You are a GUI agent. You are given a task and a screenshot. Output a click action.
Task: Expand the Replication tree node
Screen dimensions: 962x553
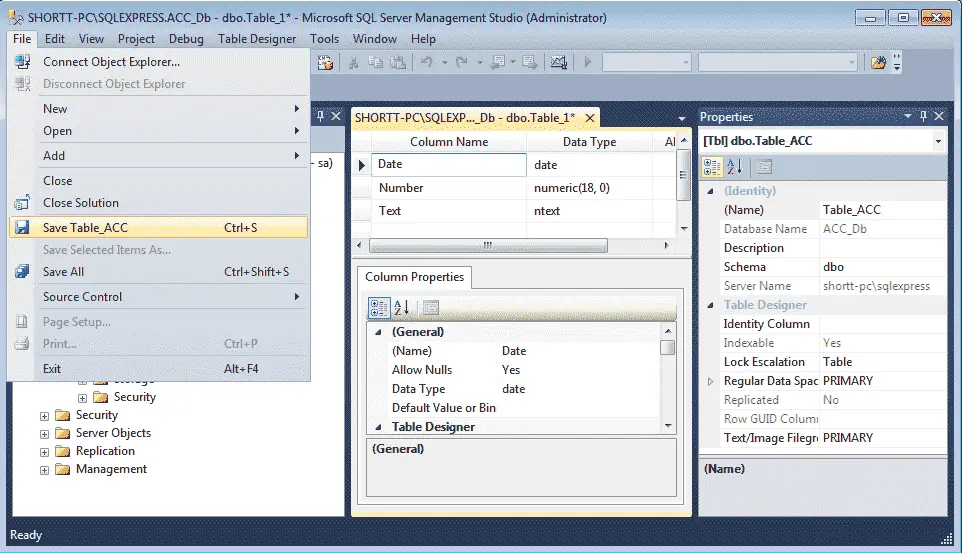click(x=44, y=452)
